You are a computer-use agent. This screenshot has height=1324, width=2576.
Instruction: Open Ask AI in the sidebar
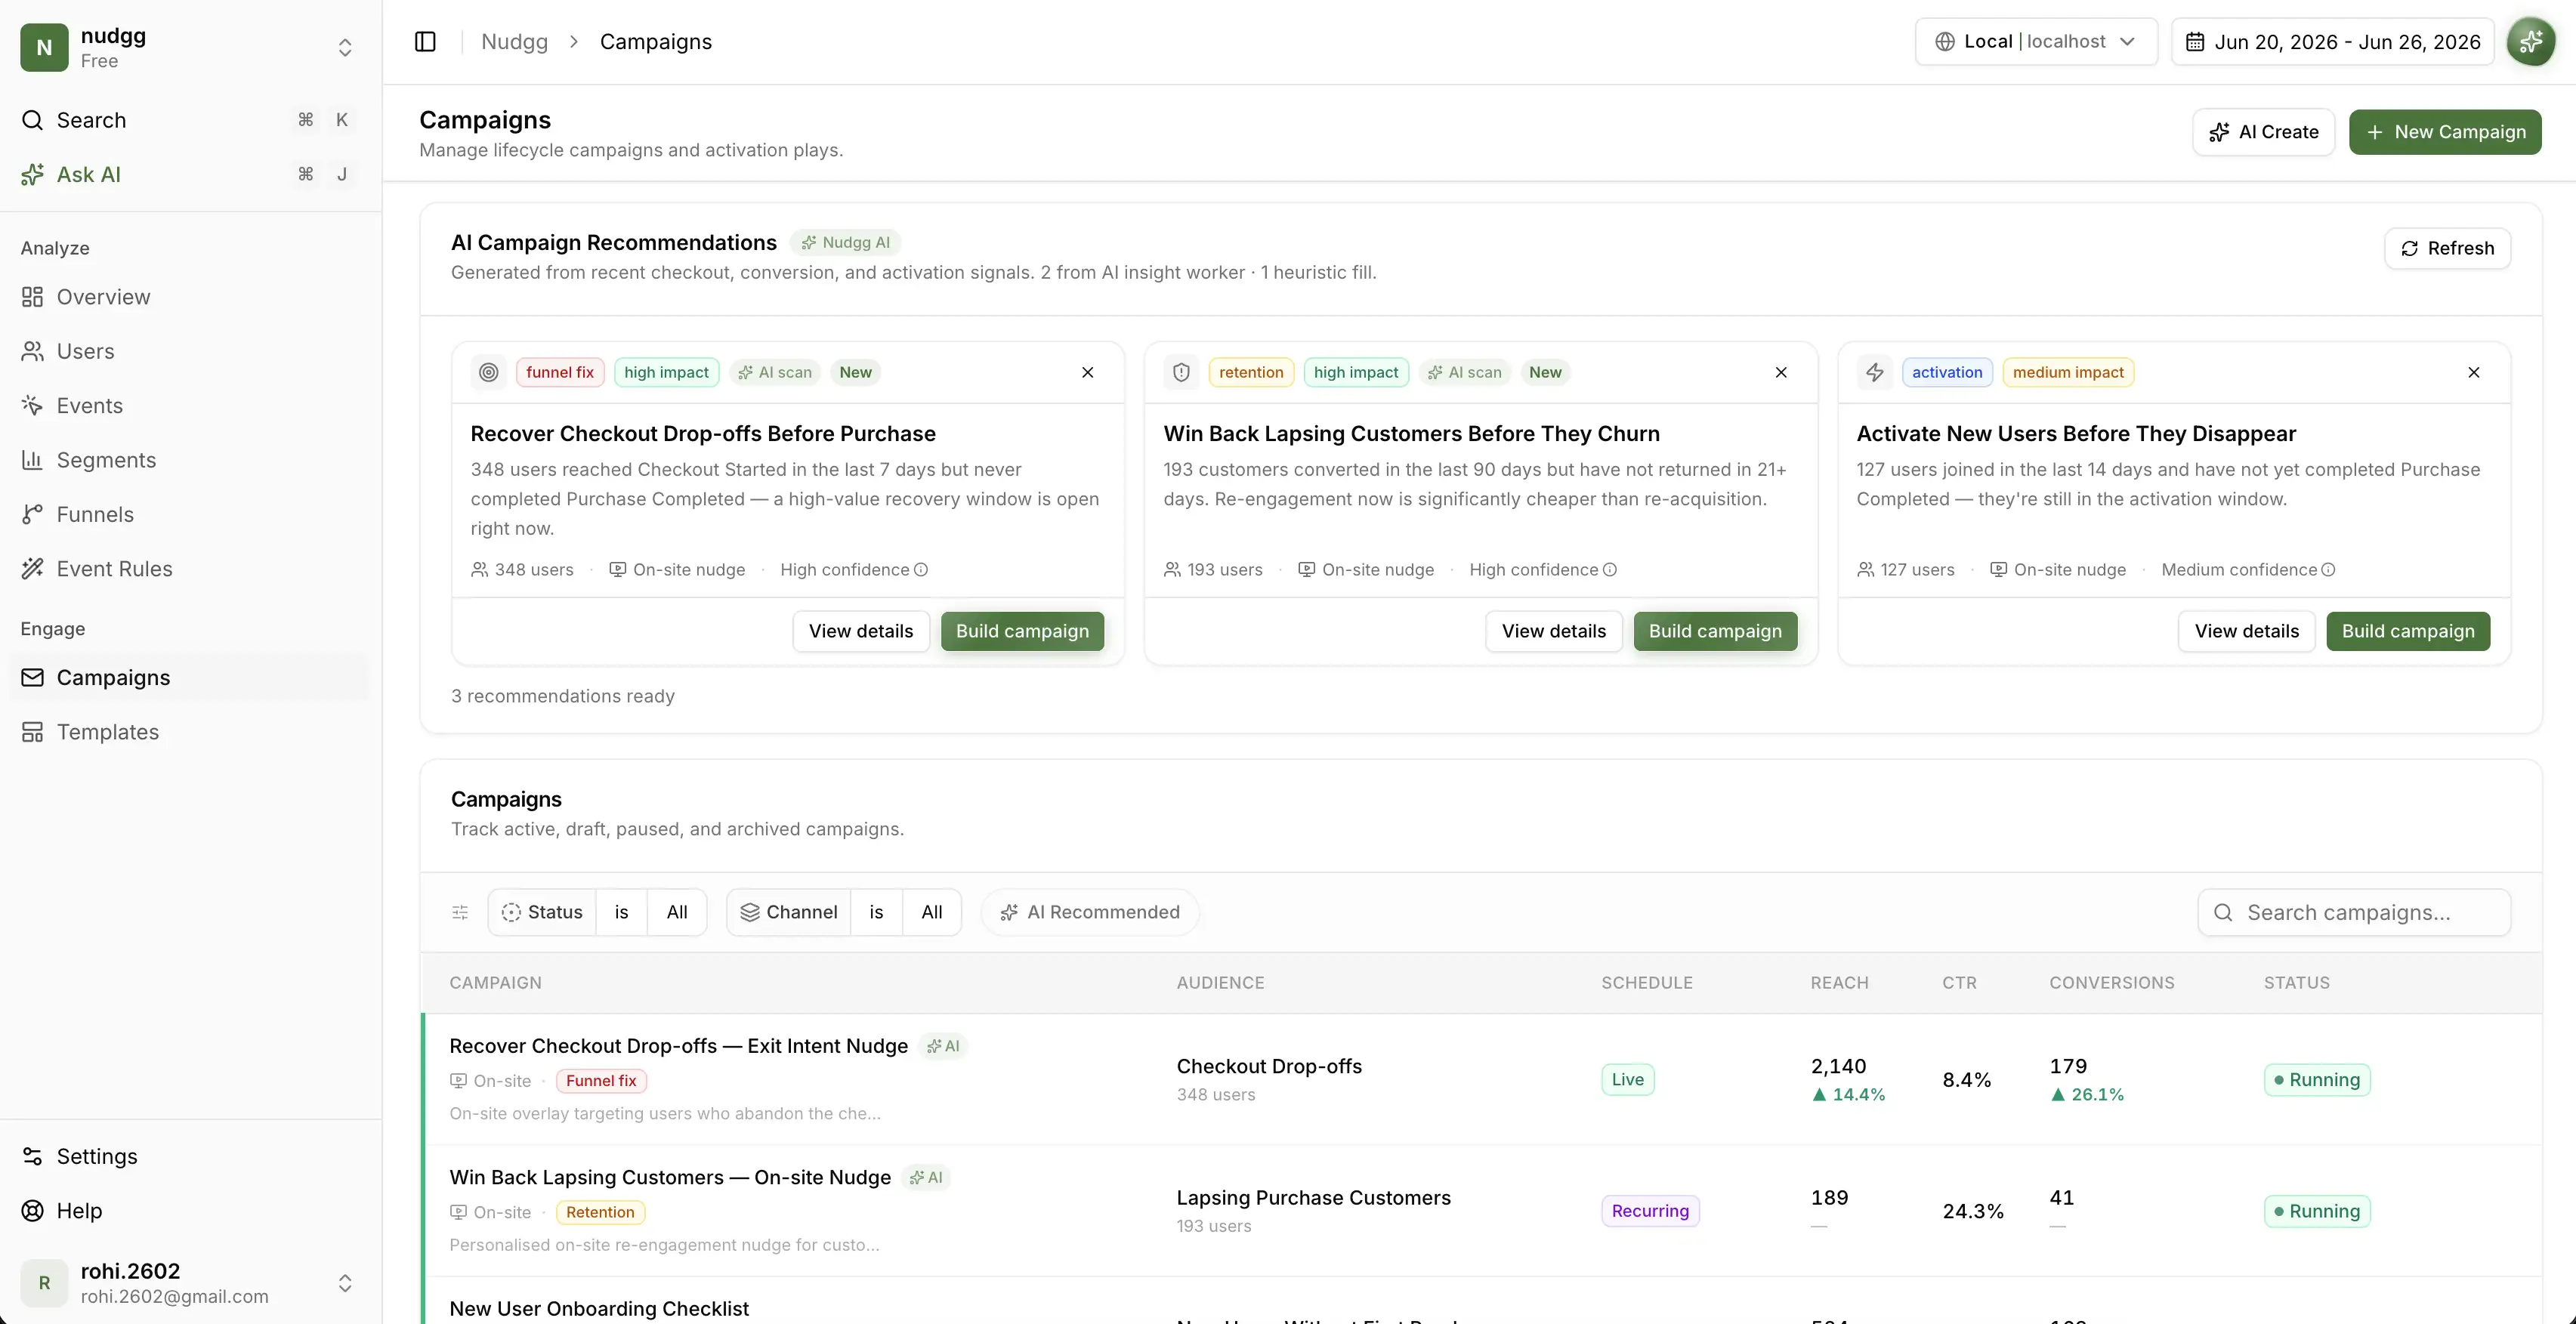[x=190, y=174]
